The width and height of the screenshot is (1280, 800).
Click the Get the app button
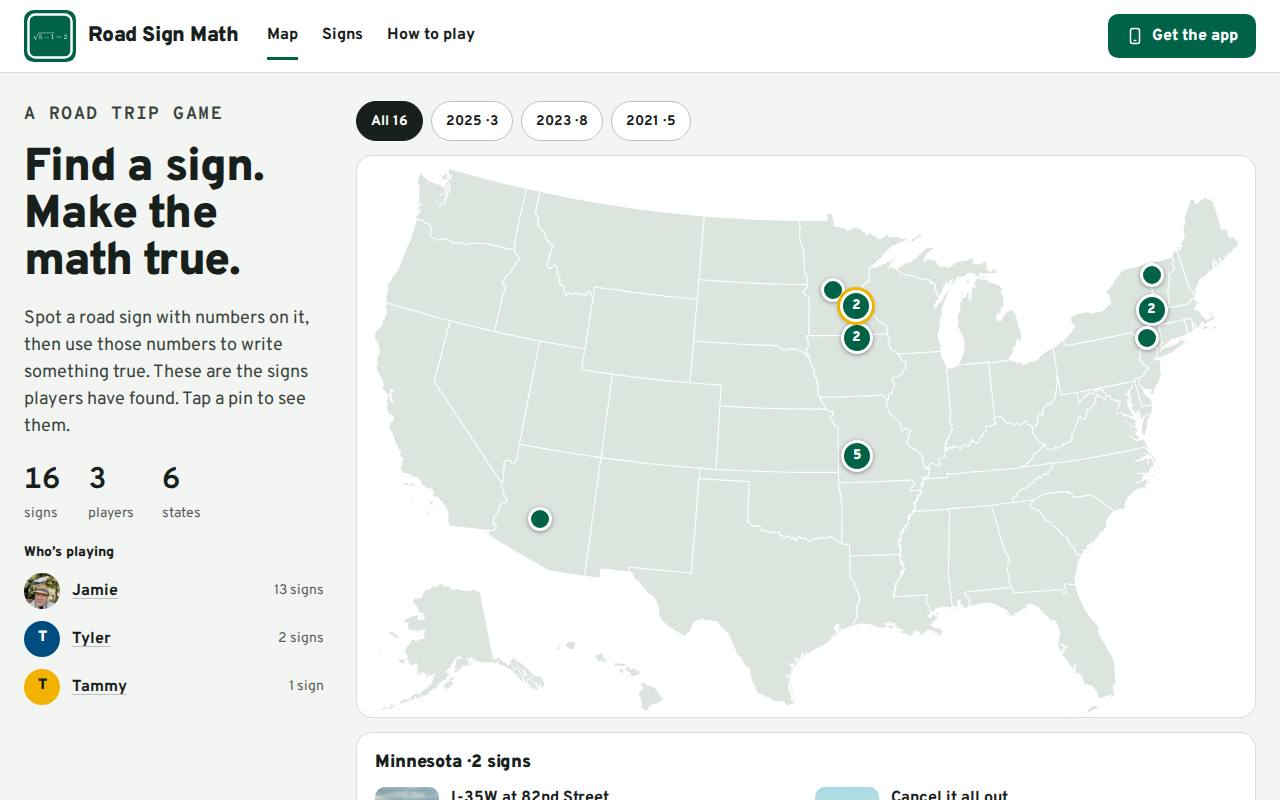1182,36
